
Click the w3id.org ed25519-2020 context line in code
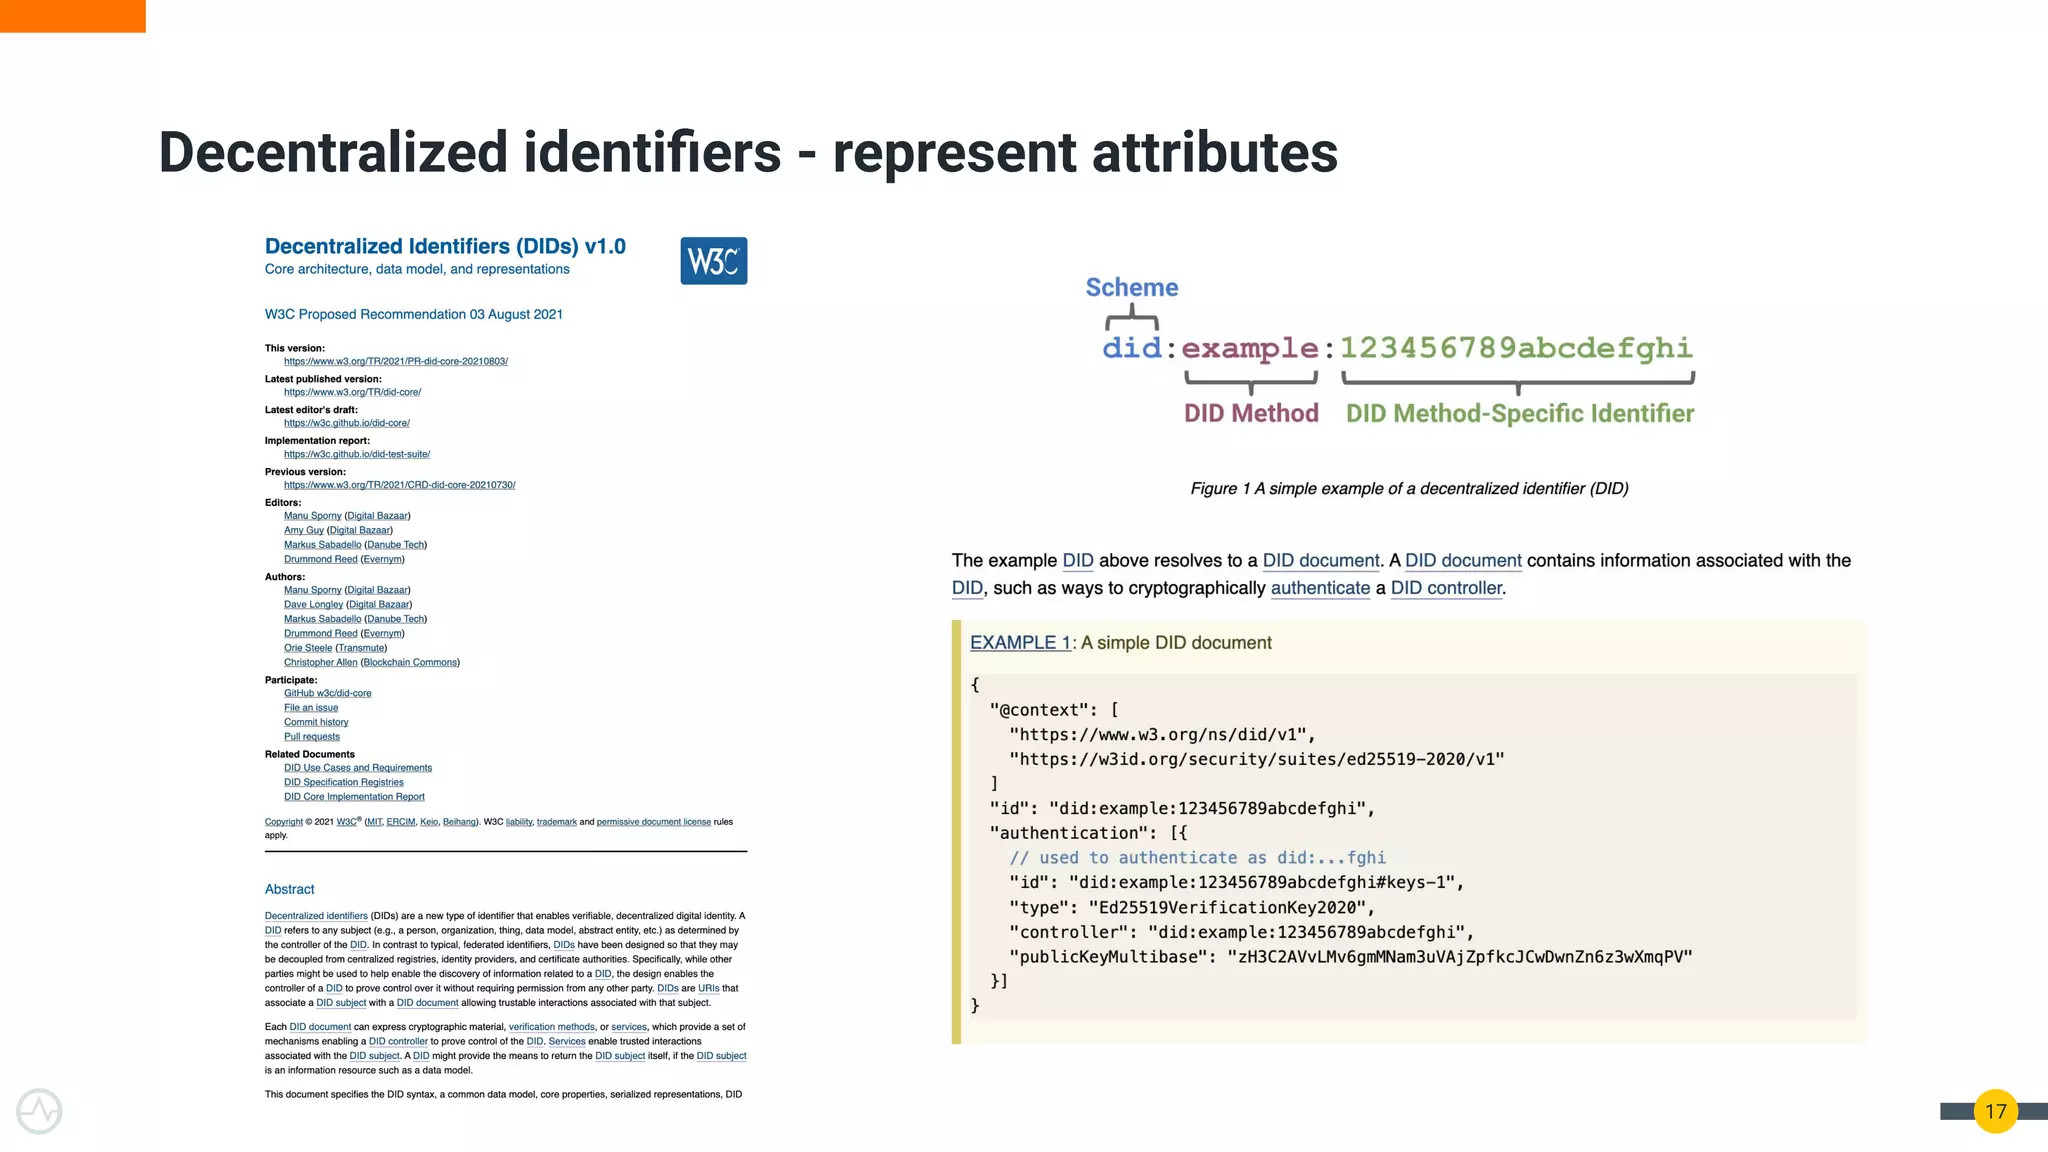pos(1257,759)
